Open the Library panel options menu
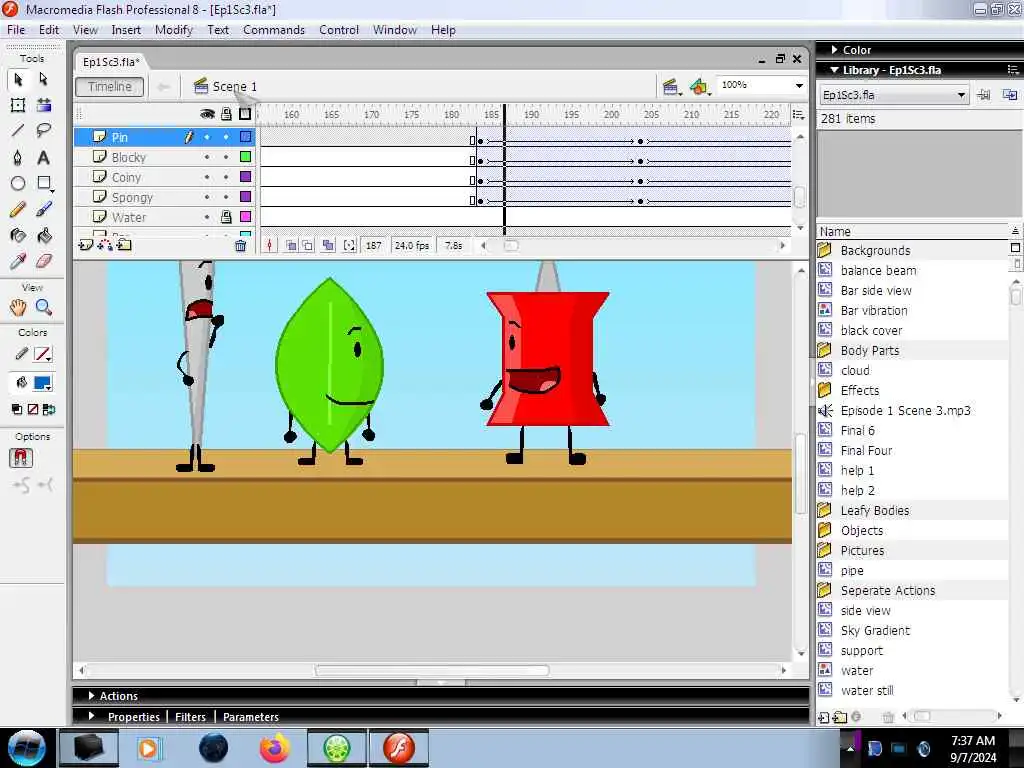 click(x=1013, y=70)
